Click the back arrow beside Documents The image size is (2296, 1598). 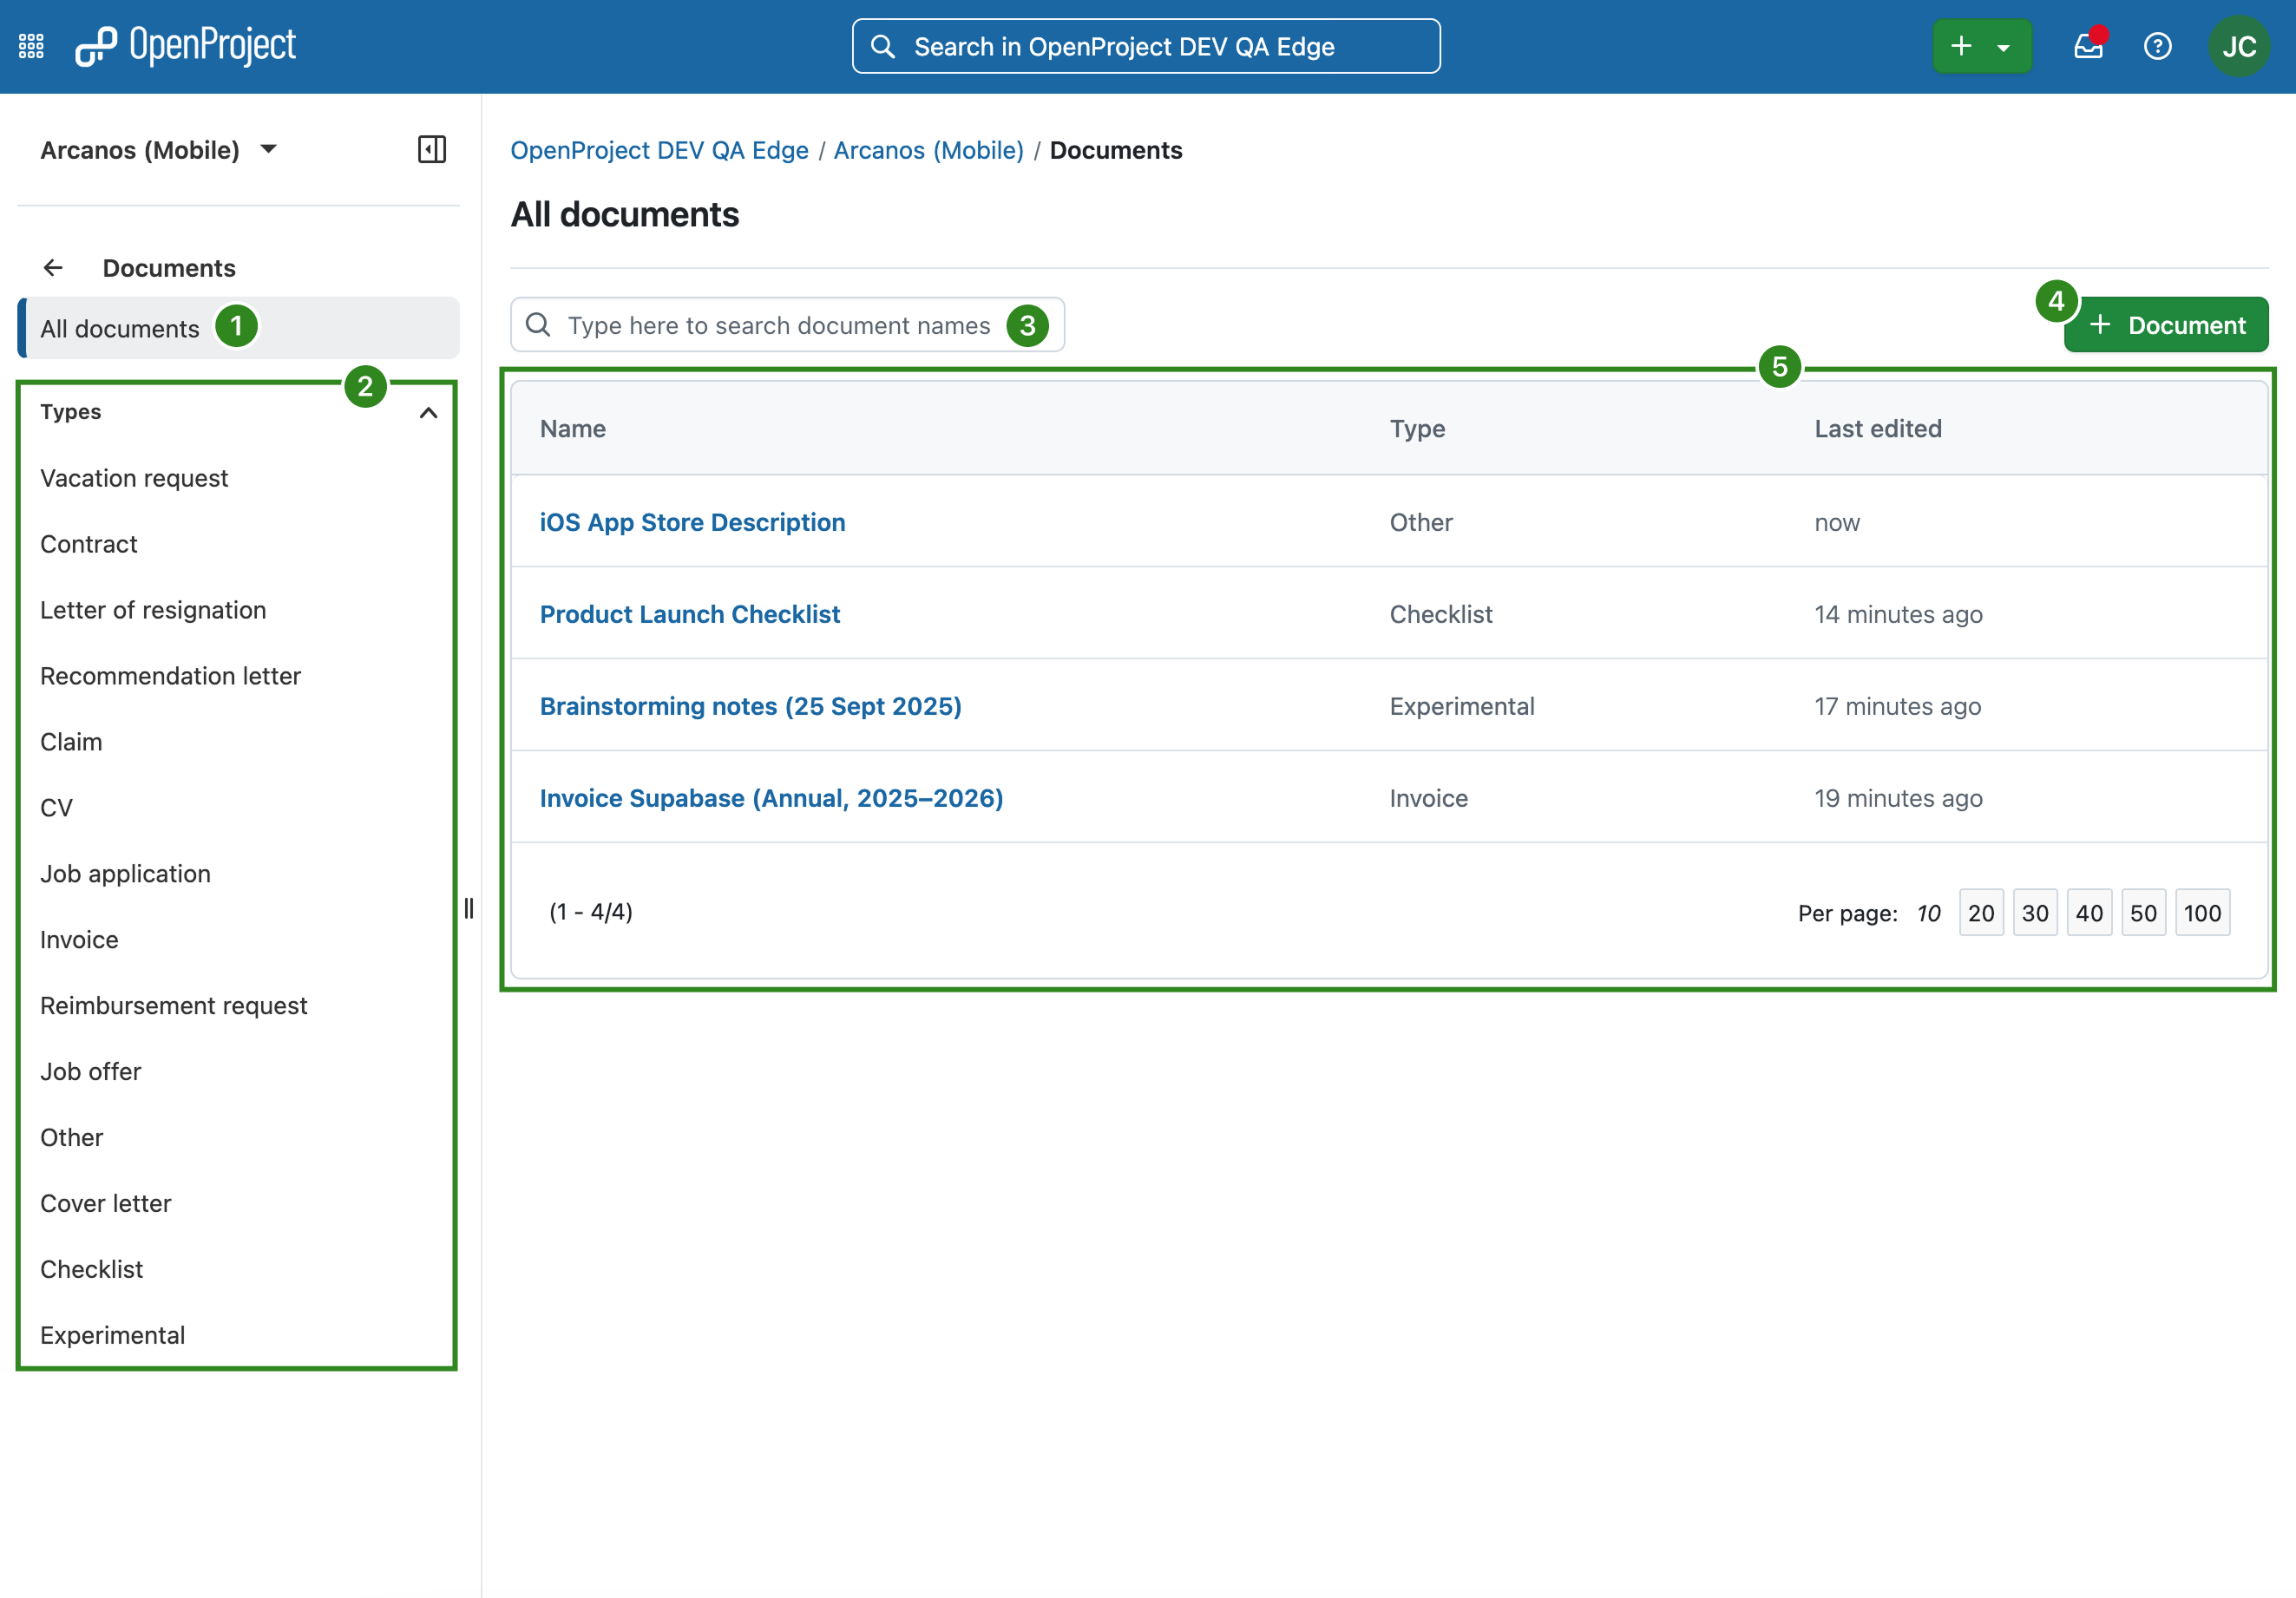coord(53,268)
